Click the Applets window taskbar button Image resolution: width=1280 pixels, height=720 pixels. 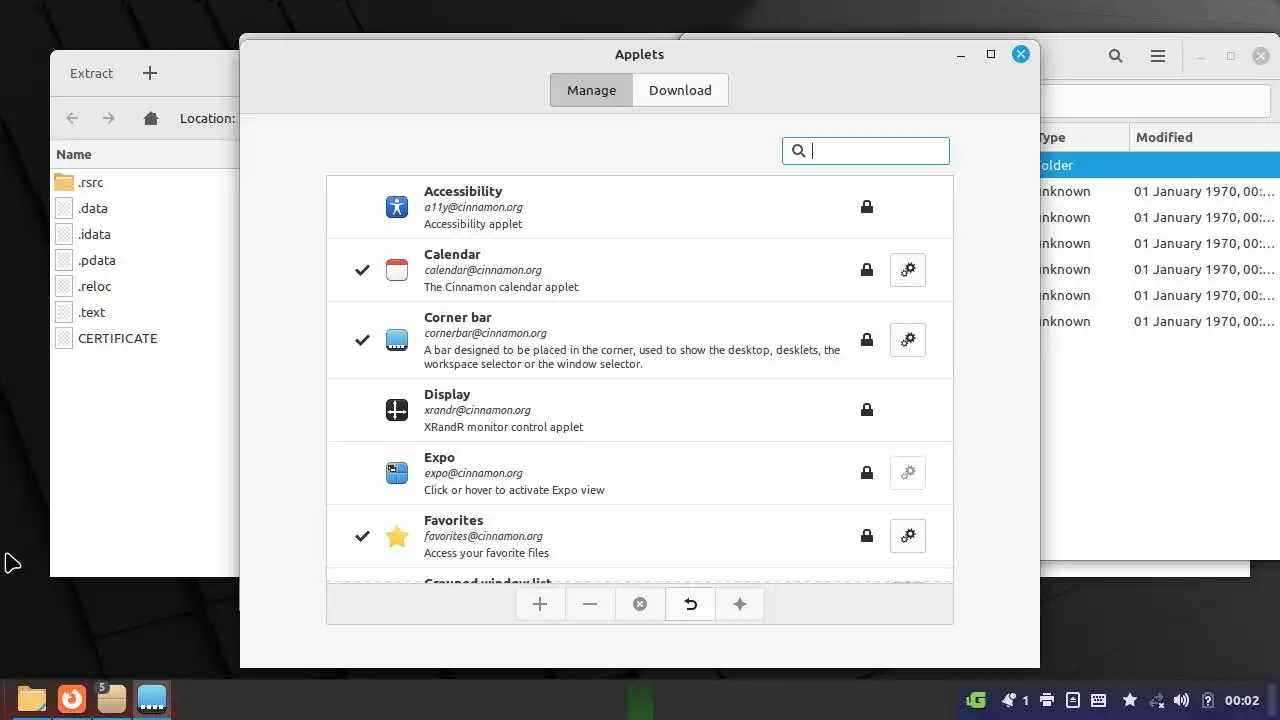click(x=152, y=699)
